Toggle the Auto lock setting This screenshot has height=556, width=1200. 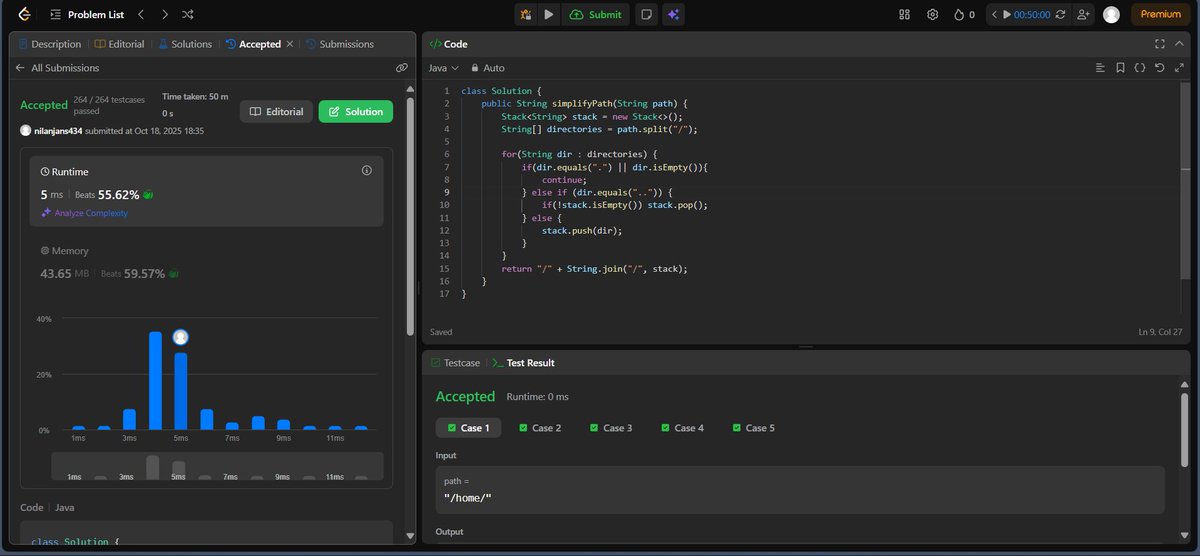488,68
